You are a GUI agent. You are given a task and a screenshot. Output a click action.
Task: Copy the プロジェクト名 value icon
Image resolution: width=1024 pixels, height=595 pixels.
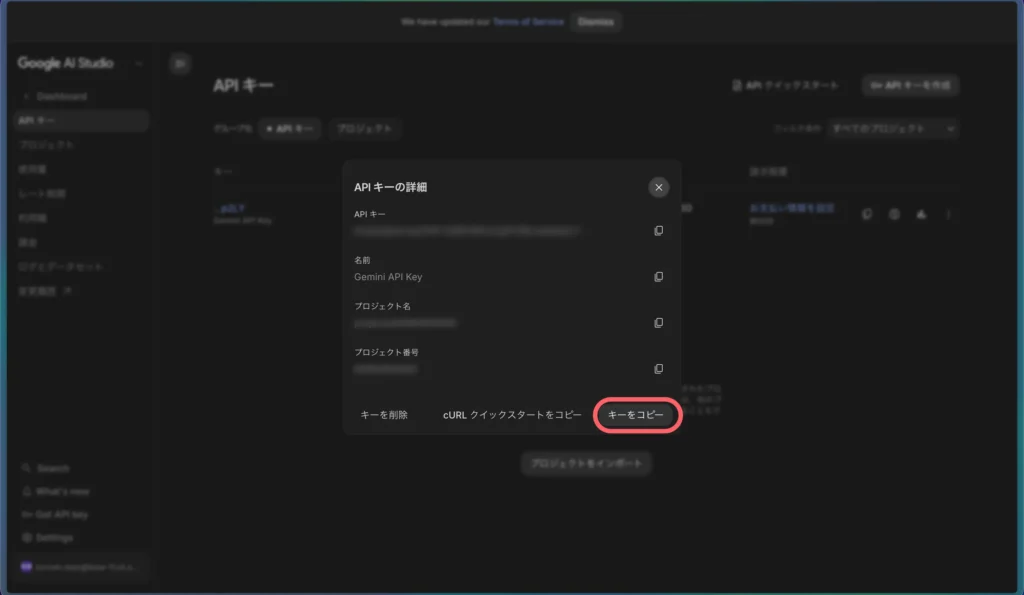point(658,323)
